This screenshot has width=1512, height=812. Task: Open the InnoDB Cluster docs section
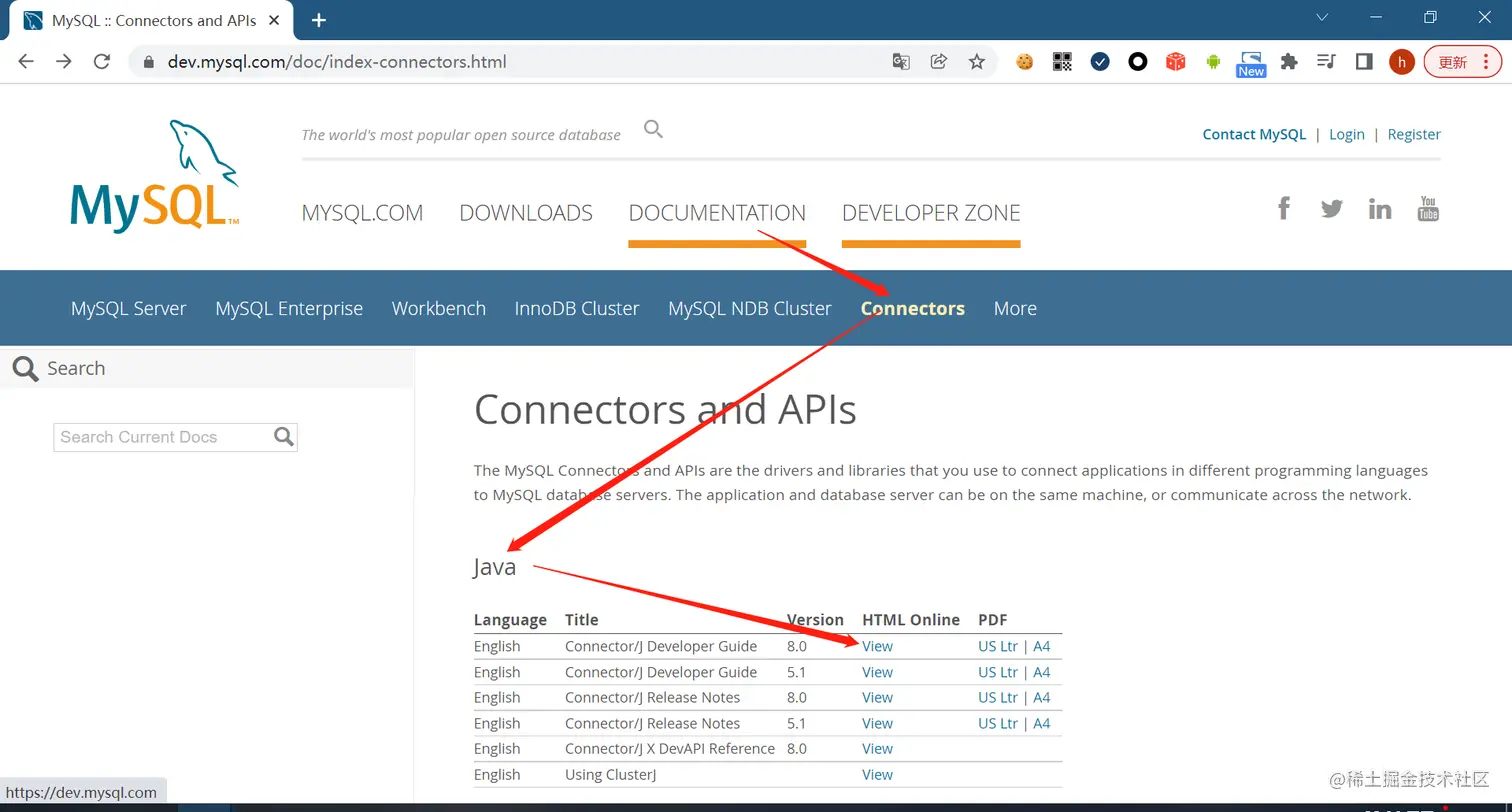click(577, 308)
